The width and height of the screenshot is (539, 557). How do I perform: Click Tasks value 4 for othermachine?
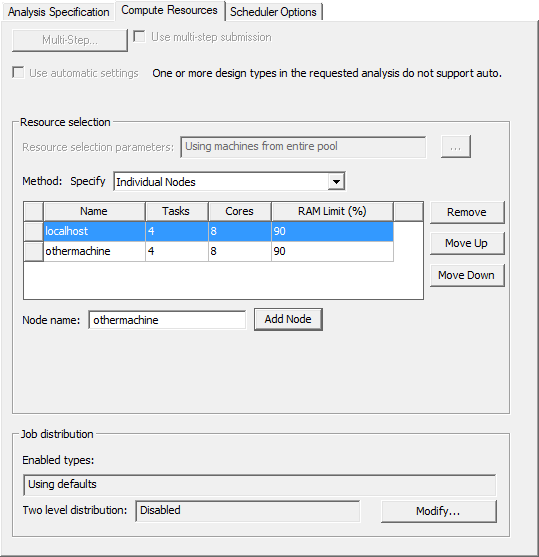177,252
